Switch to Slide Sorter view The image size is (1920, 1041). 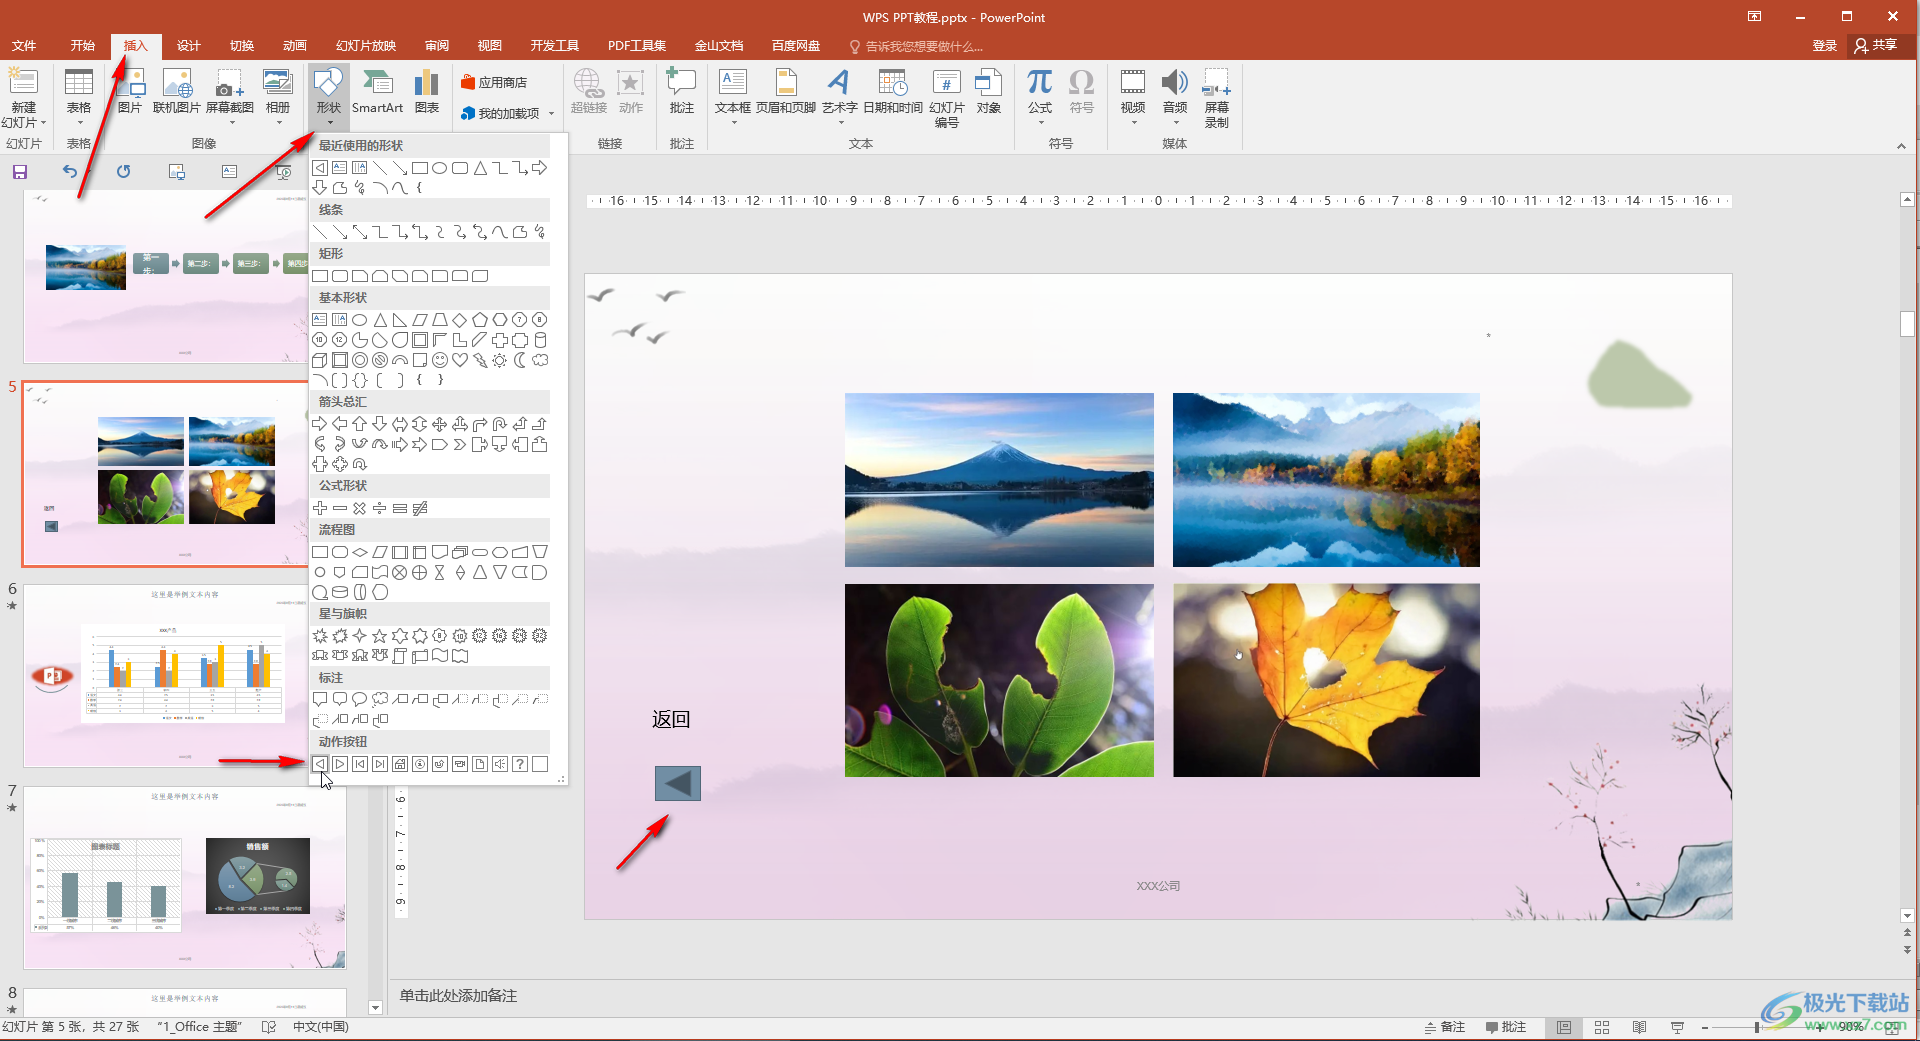1602,1027
